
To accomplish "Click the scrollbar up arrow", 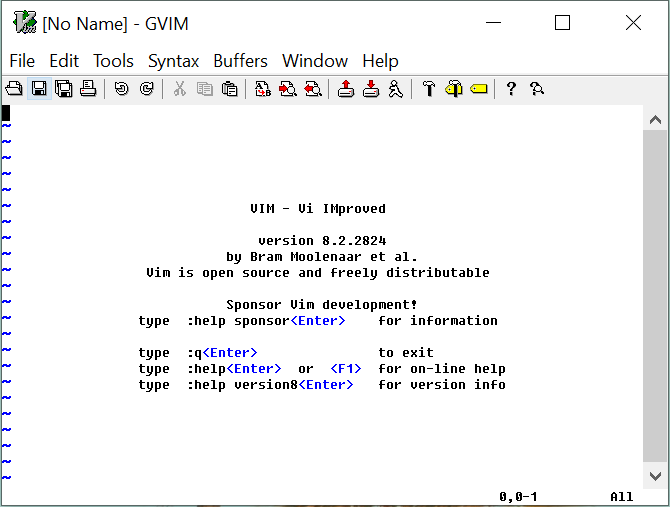I will pos(655,120).
